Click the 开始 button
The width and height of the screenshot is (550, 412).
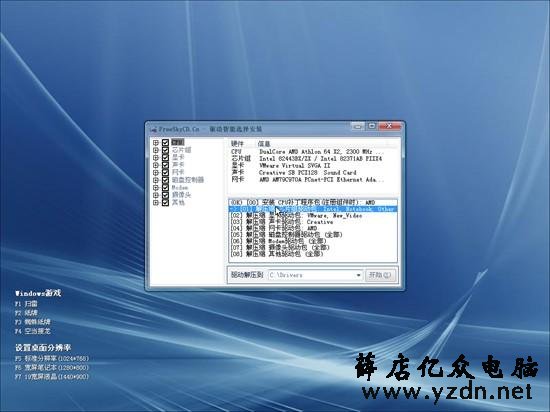380,275
